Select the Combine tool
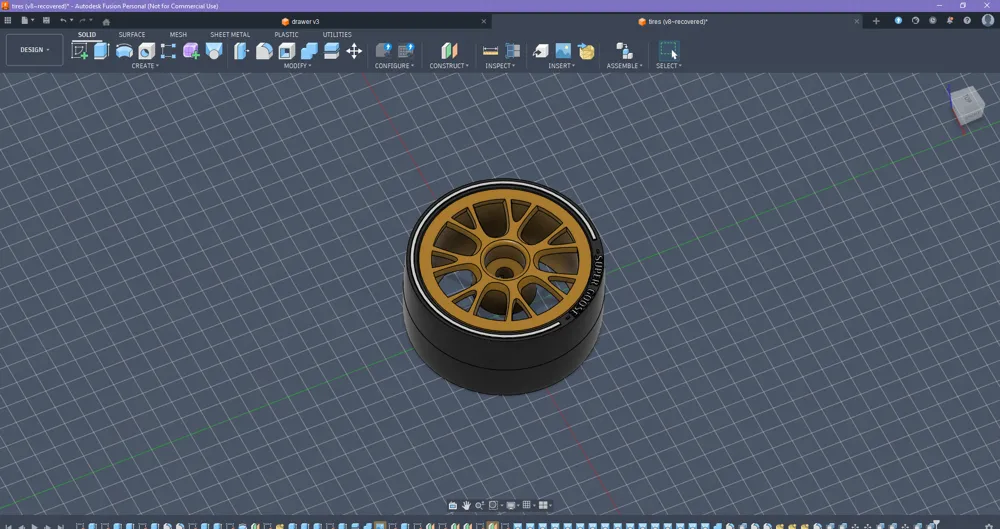Image resolution: width=1000 pixels, height=529 pixels. 309,51
